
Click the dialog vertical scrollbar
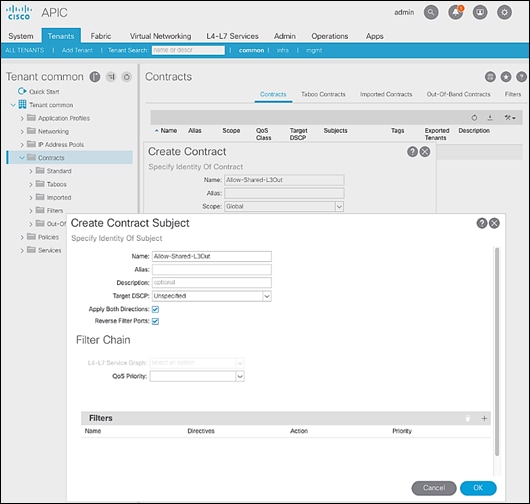[x=497, y=352]
